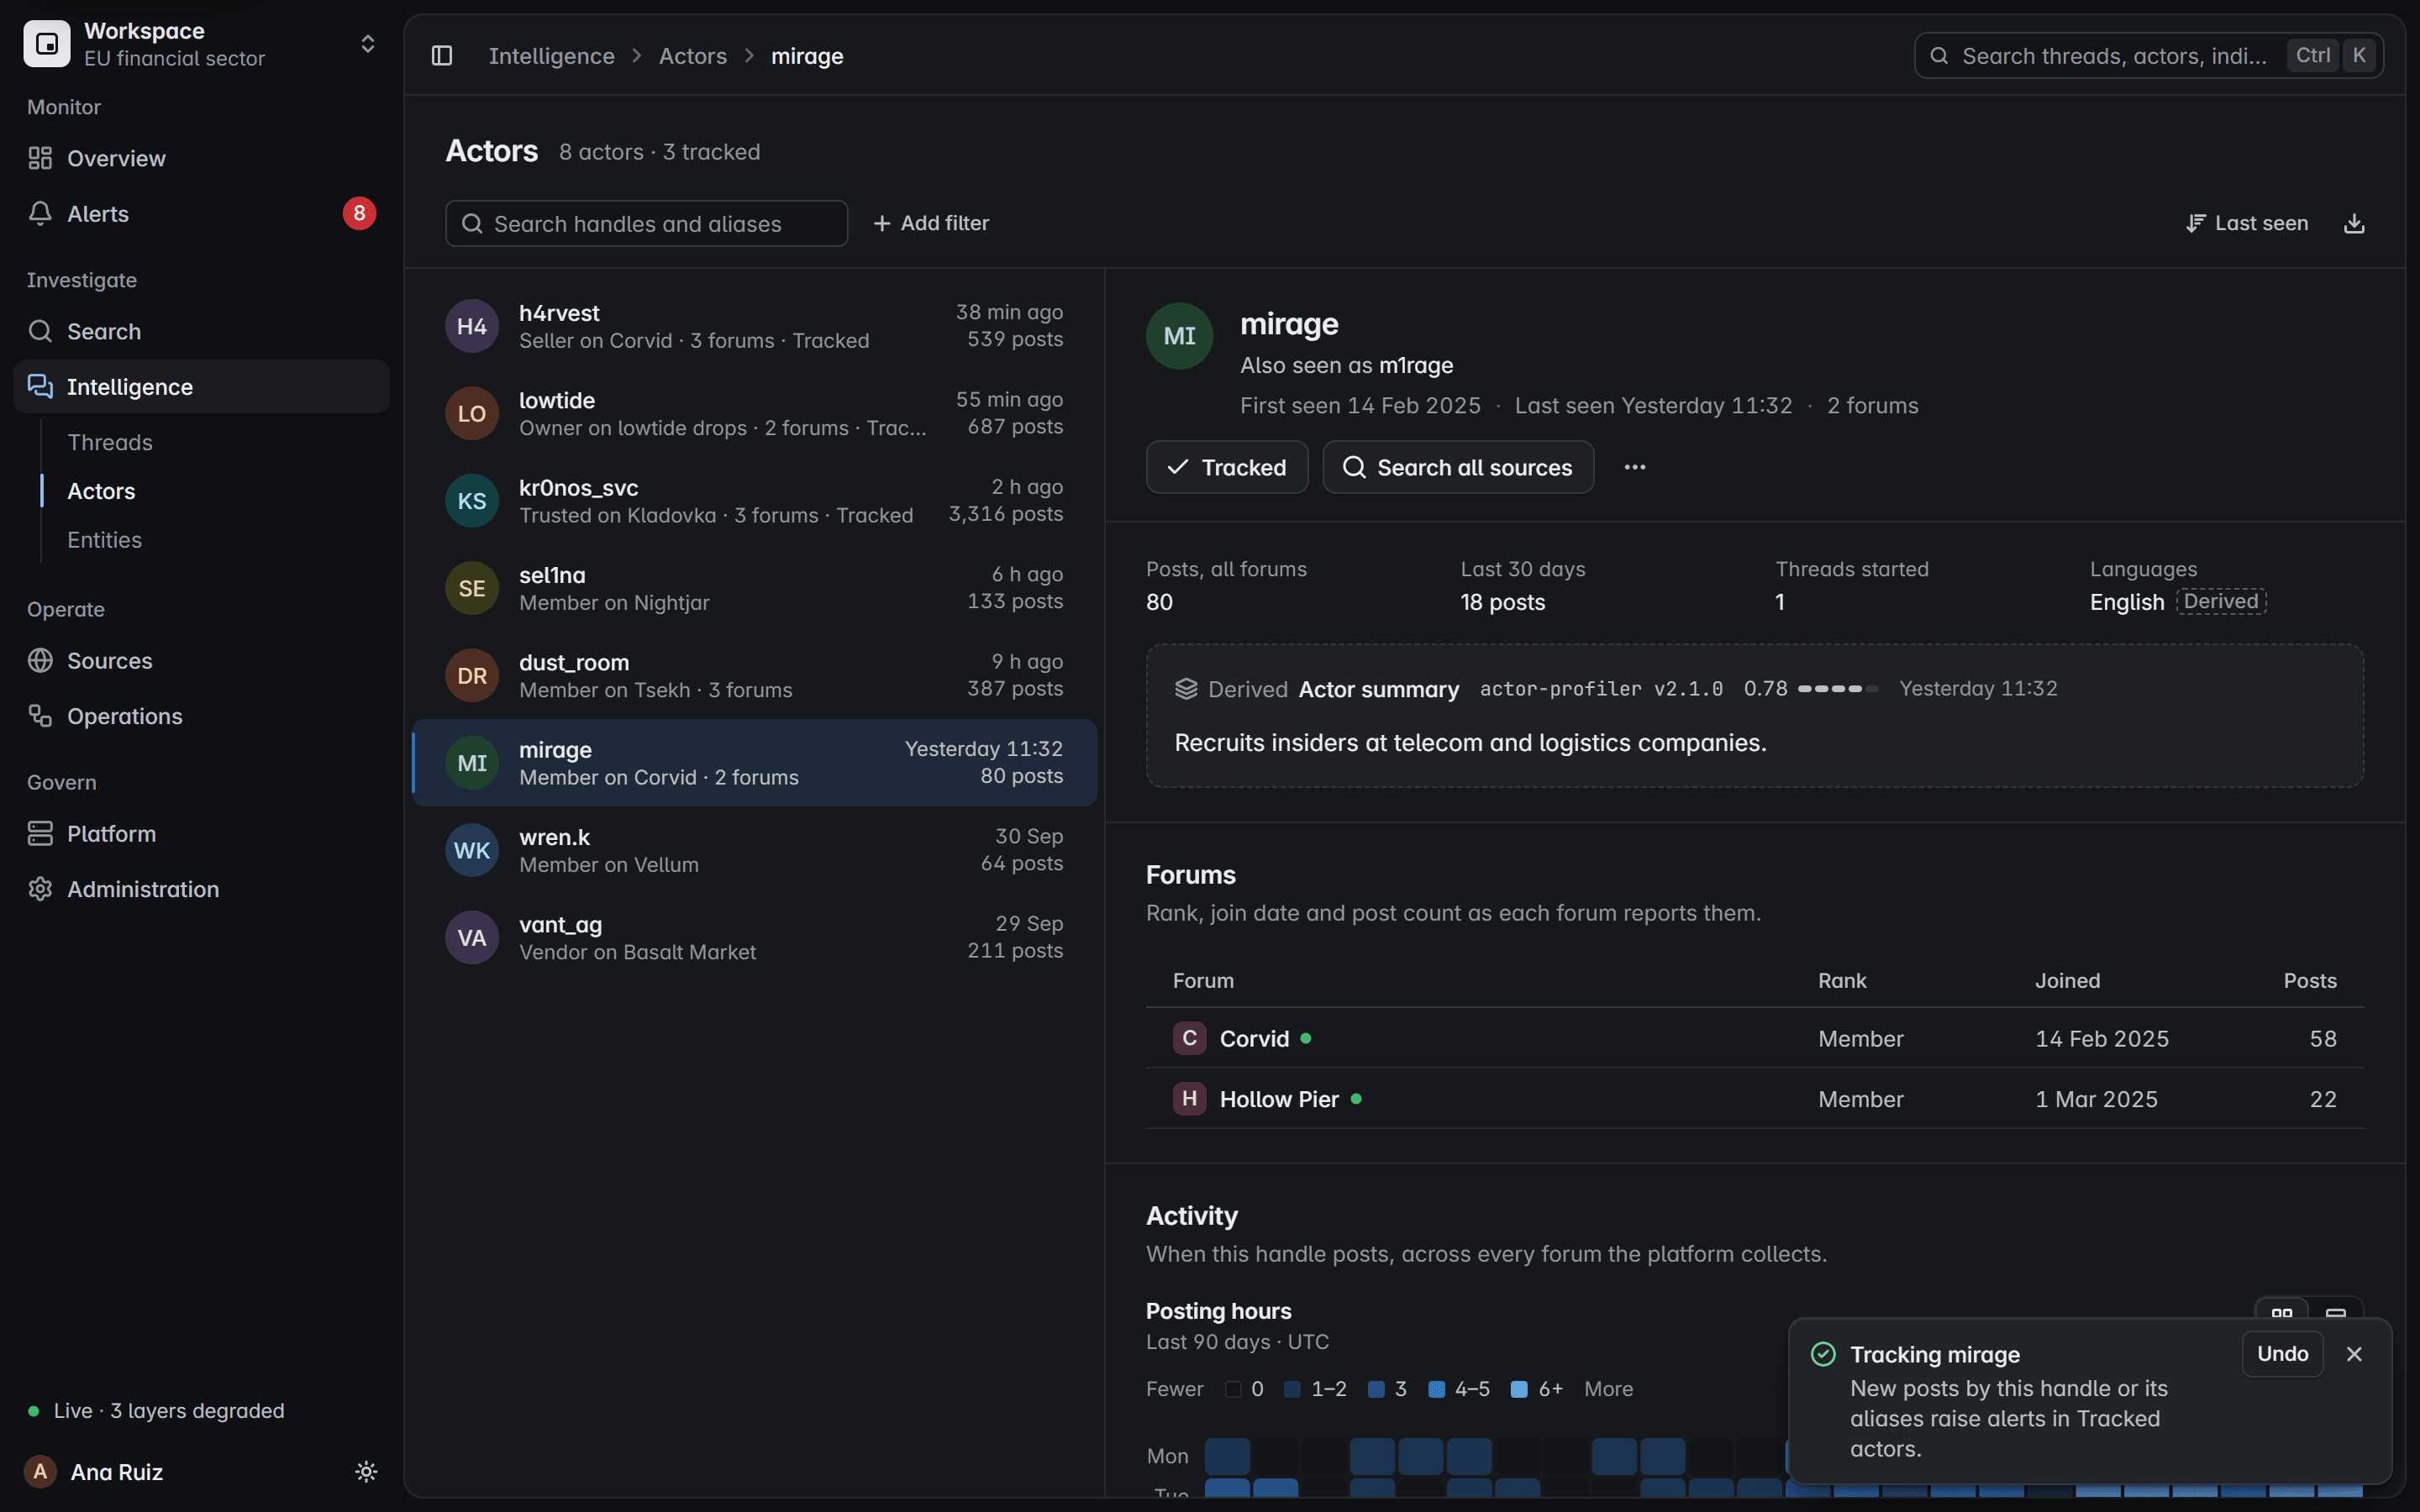
Task: Select the wren.k actor row
Action: pyautogui.click(x=754, y=850)
